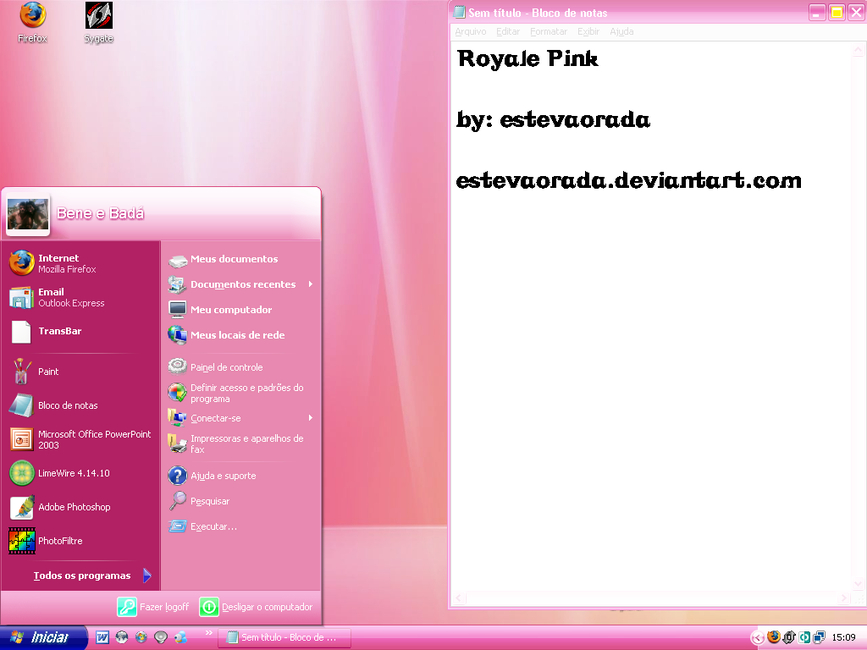Select Sem título - Bloco de notas taskbar button
Image resolution: width=867 pixels, height=650 pixels.
pos(284,637)
